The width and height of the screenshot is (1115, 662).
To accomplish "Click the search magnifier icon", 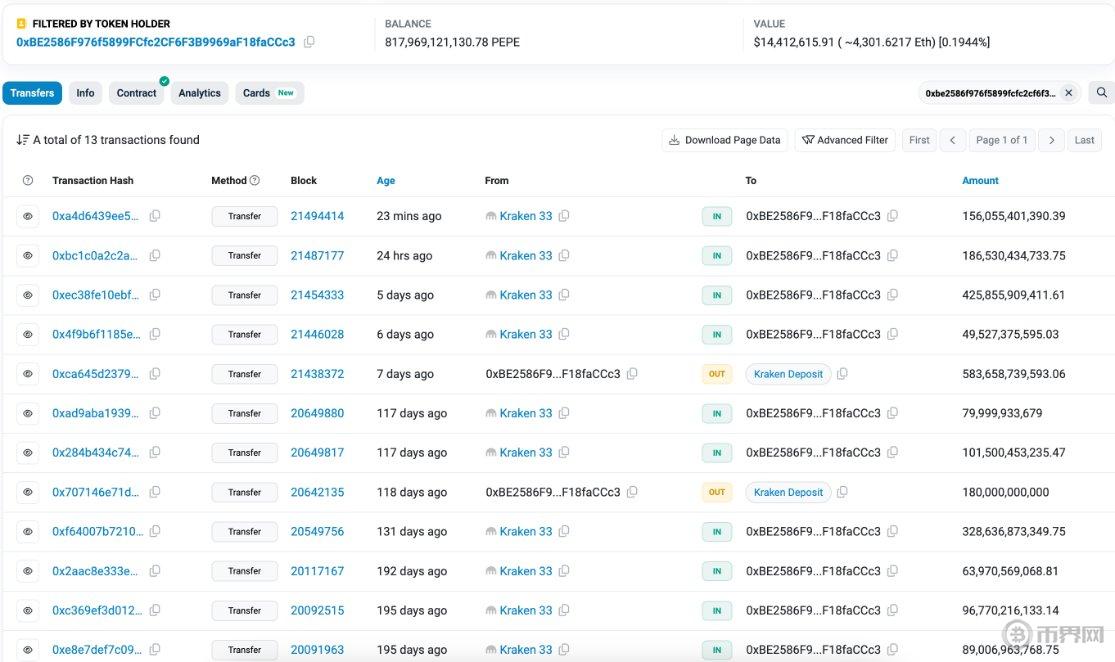I will pos(1101,93).
